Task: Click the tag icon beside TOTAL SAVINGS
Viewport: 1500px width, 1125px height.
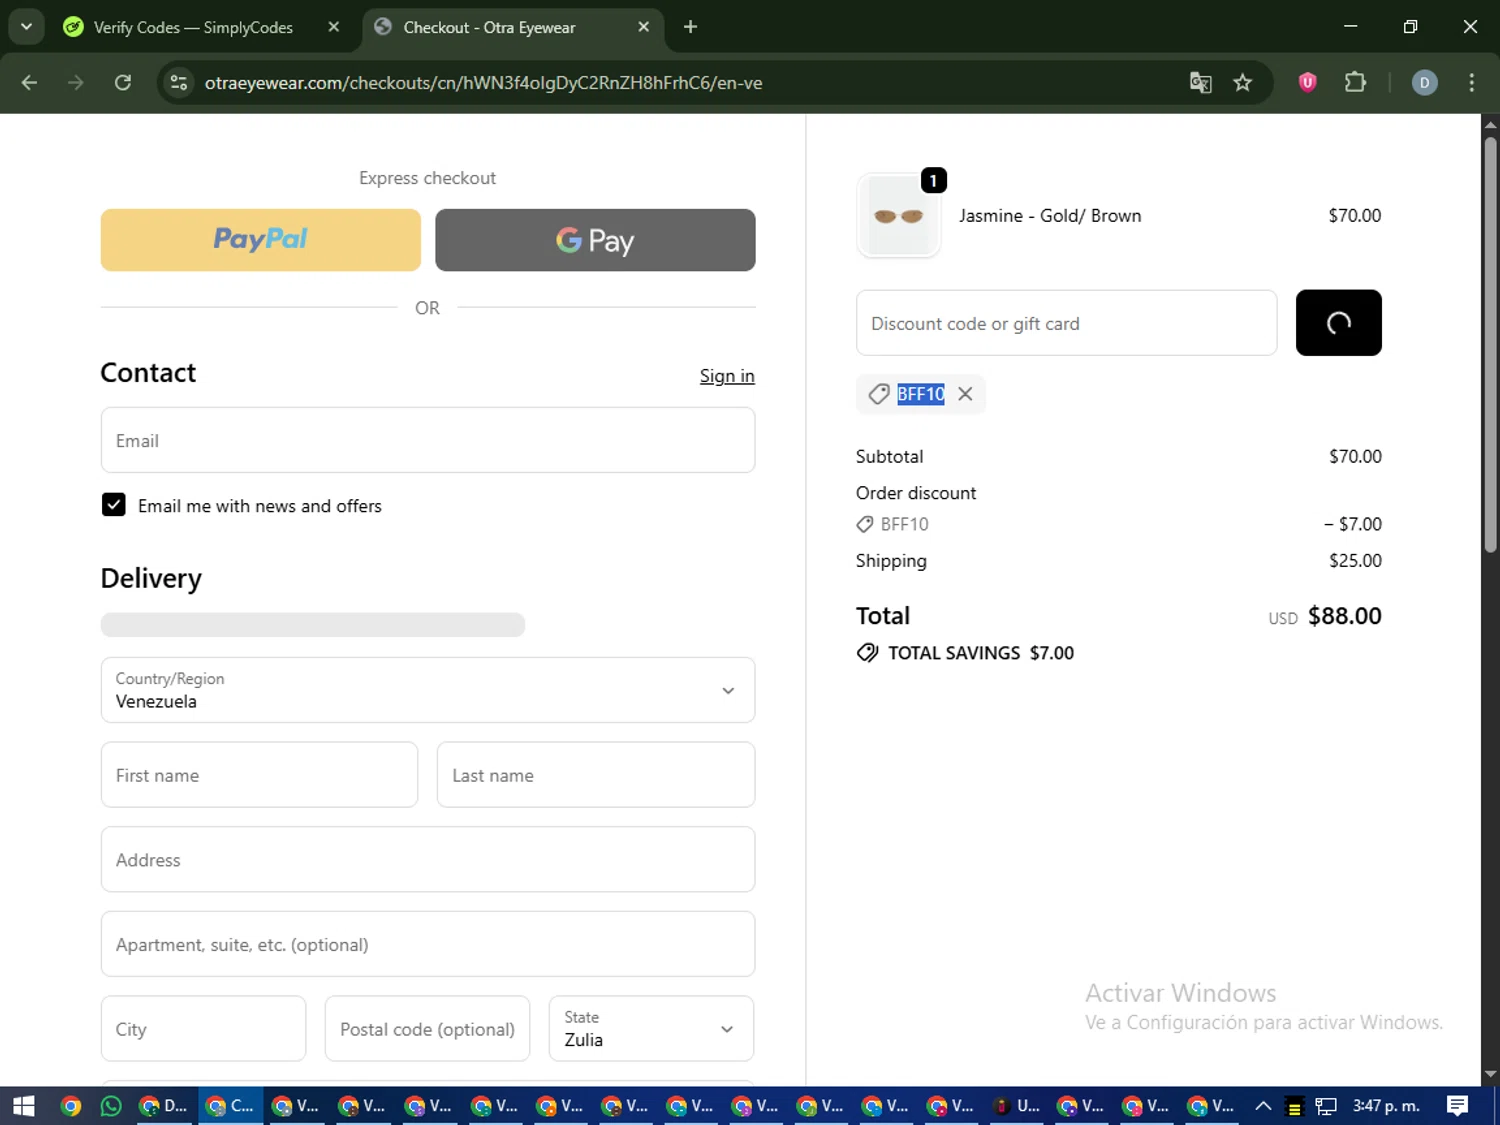Action: click(x=868, y=653)
